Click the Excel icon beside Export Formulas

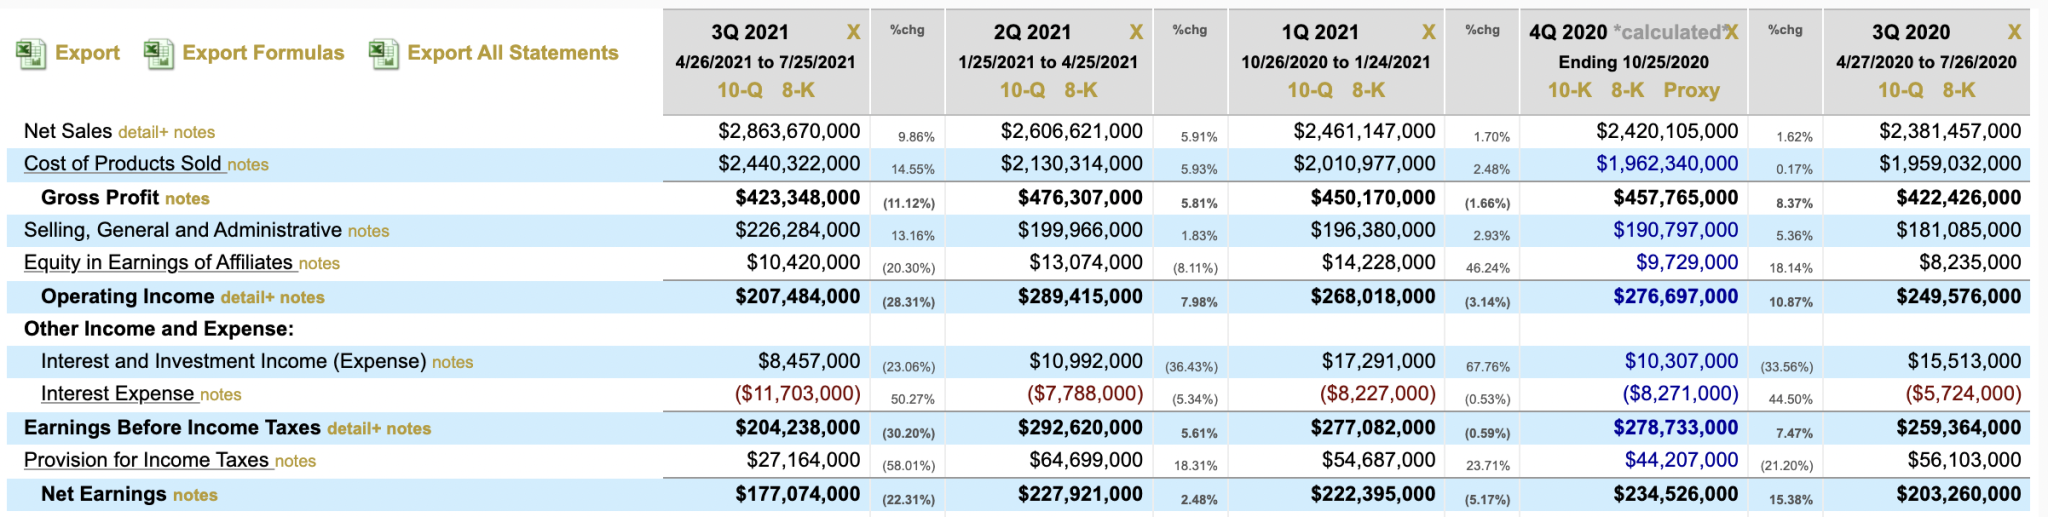(158, 53)
